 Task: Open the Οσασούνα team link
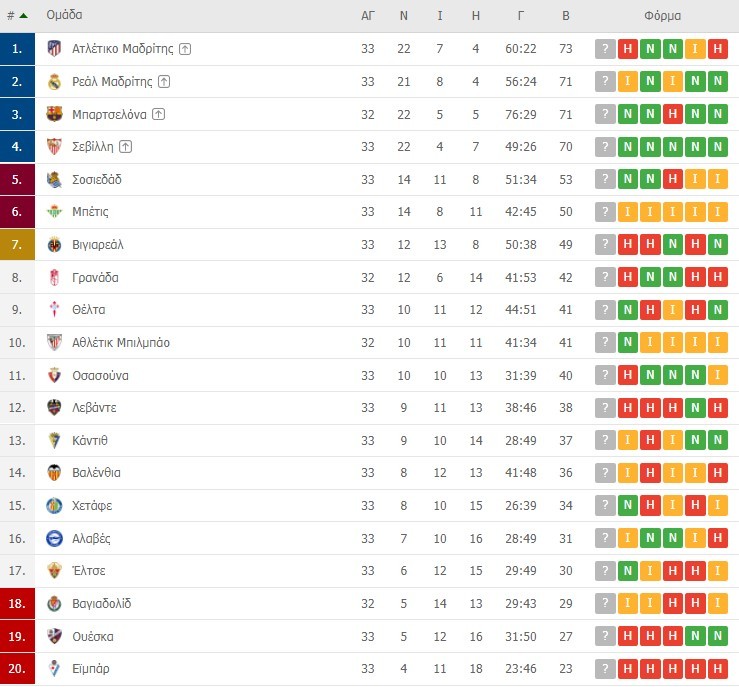(100, 376)
